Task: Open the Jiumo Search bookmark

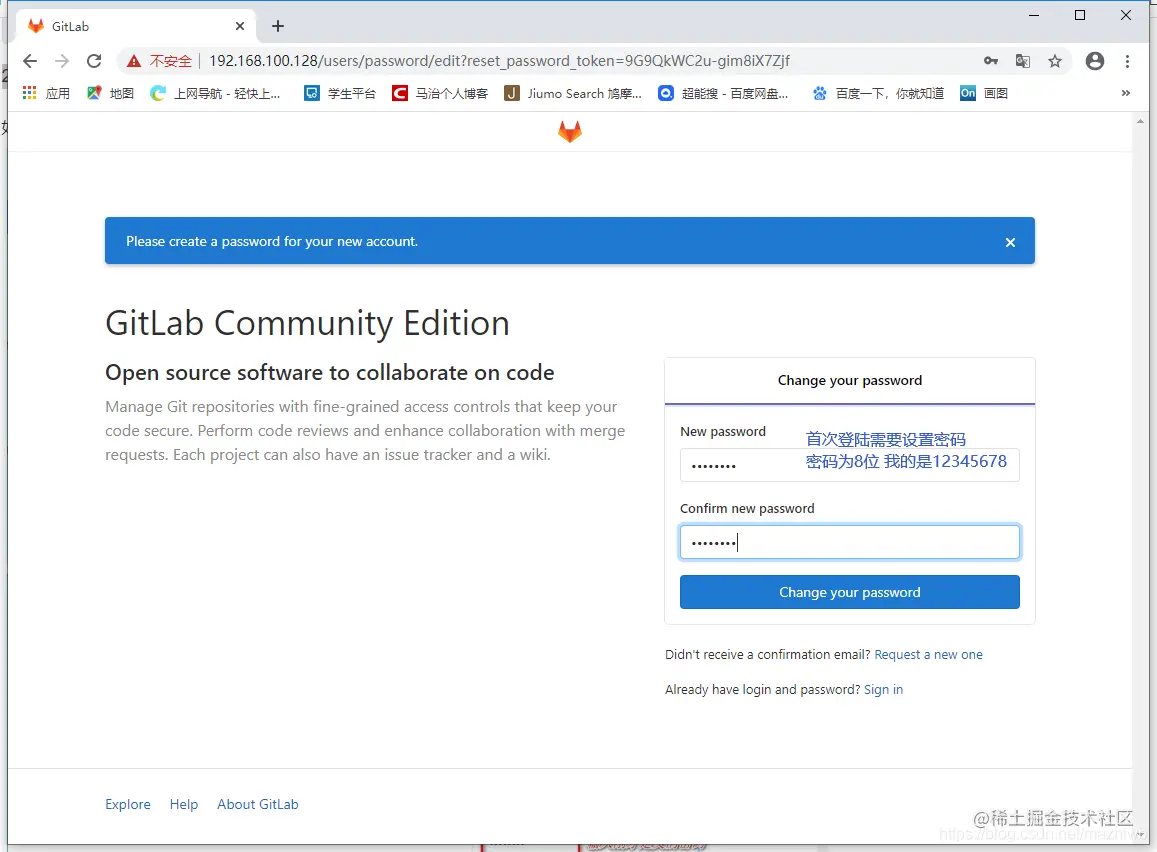Action: pyautogui.click(x=573, y=93)
